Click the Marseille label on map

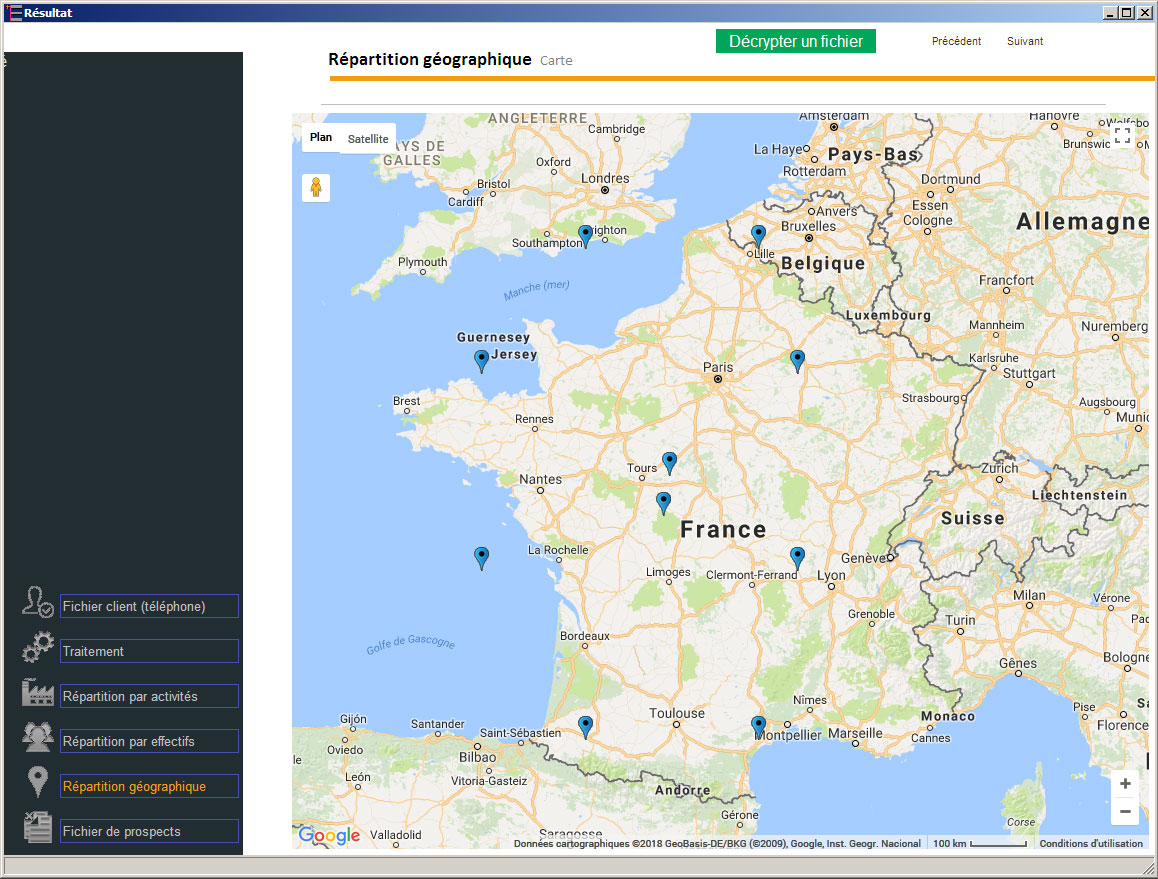point(855,733)
